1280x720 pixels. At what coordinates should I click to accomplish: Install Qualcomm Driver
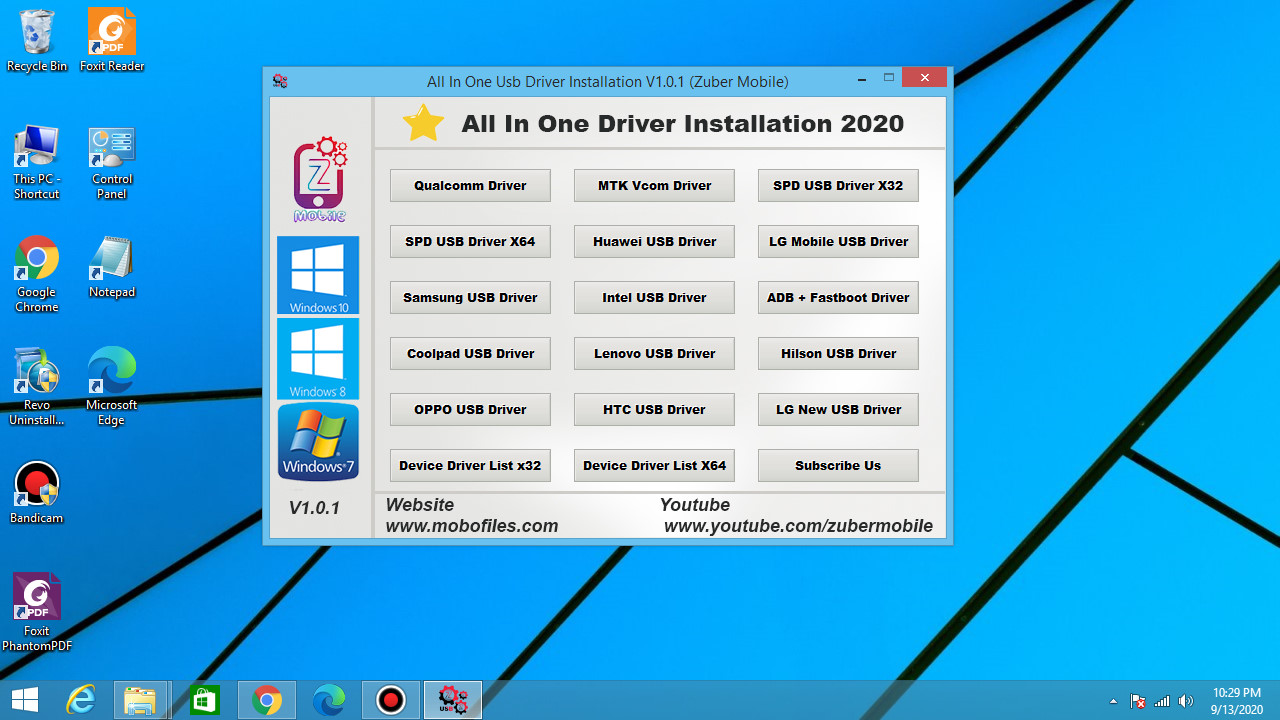point(470,185)
